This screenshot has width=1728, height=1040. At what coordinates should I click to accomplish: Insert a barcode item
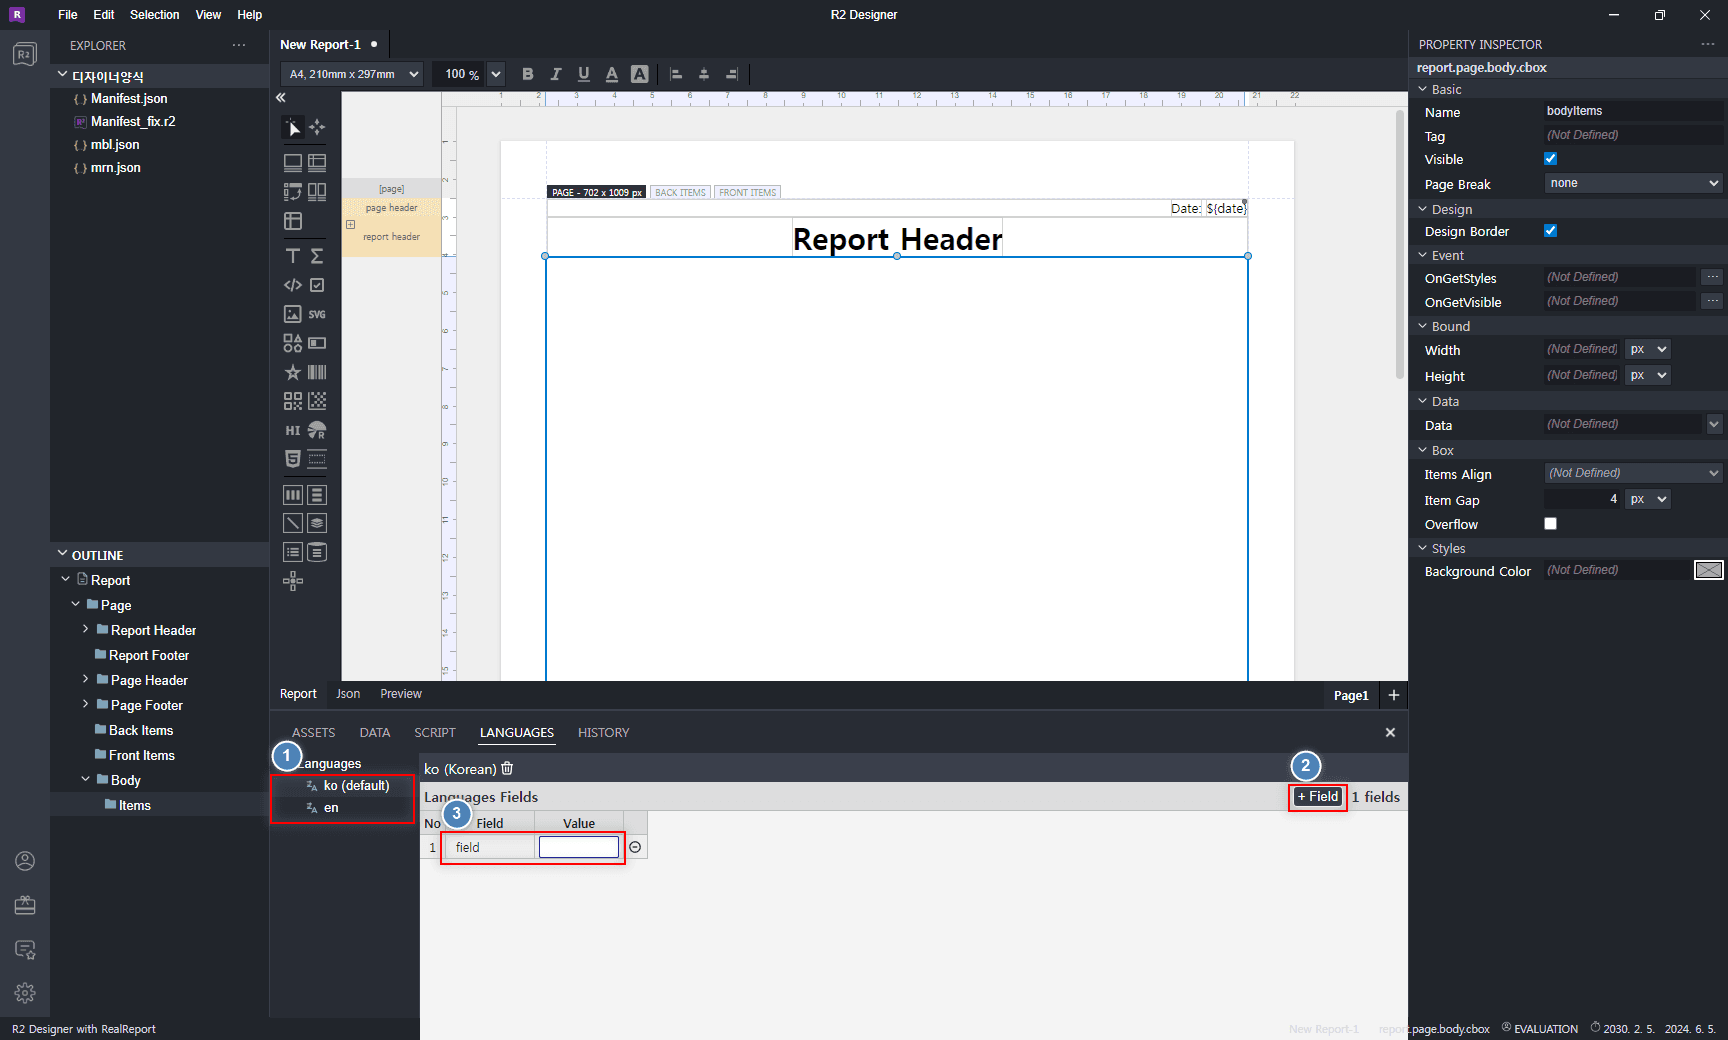click(x=317, y=372)
